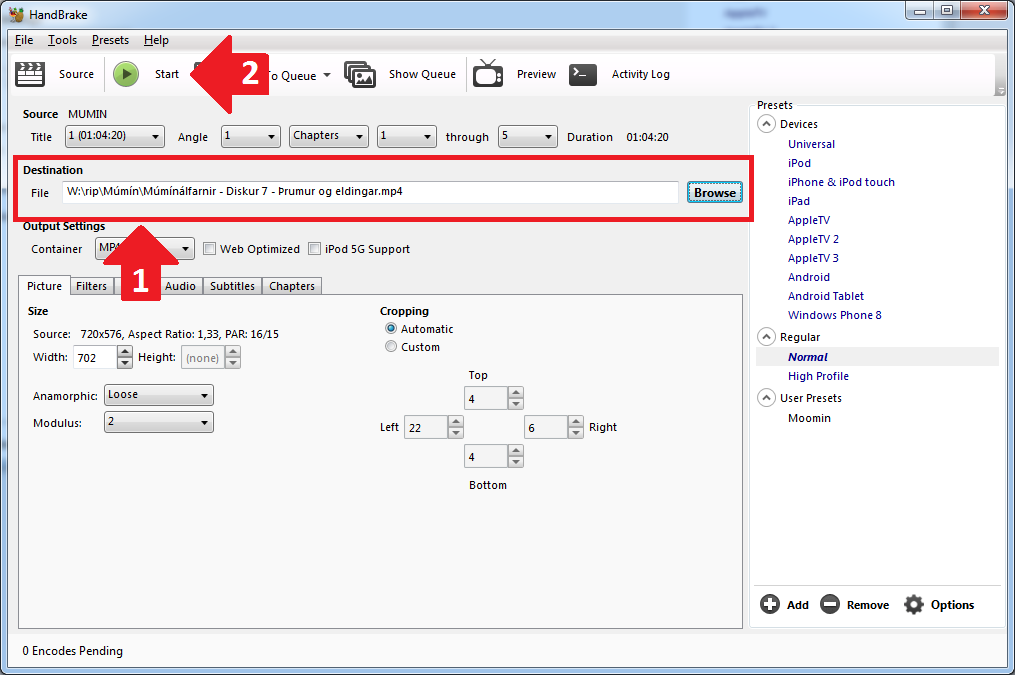Open the Show Queue pictures icon

pos(360,74)
